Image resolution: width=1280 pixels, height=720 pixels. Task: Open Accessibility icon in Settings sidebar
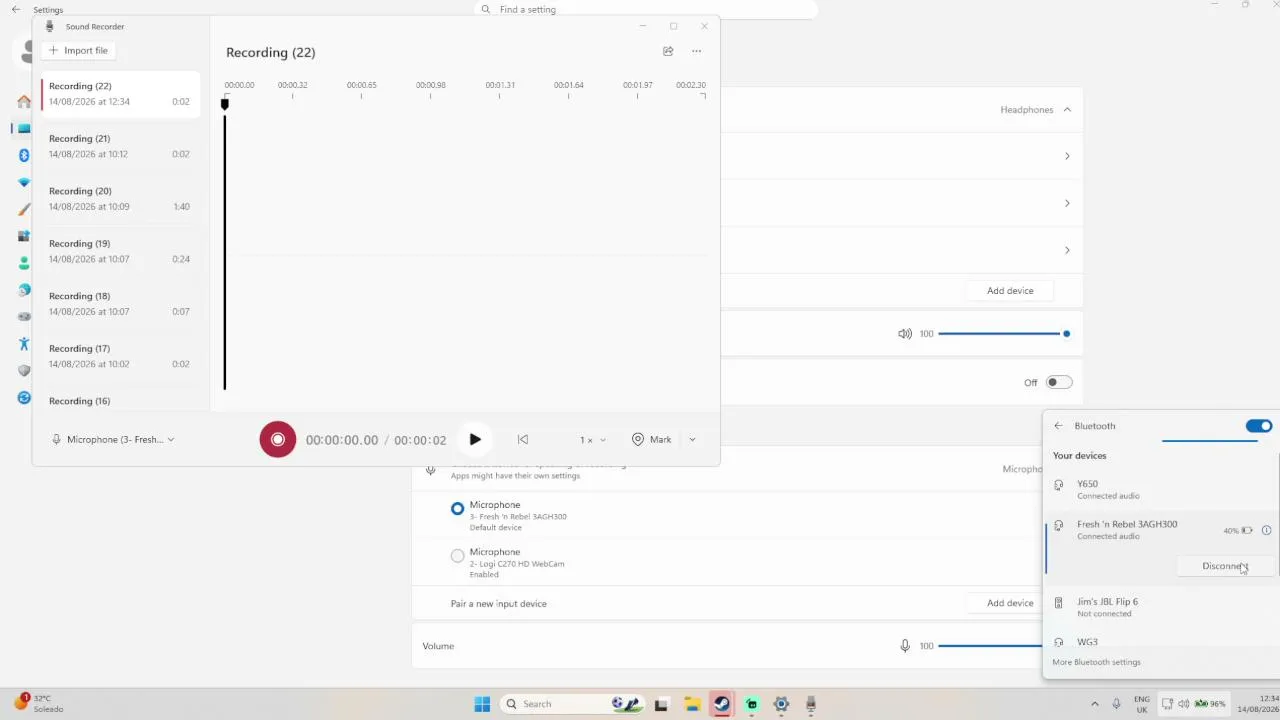pyautogui.click(x=24, y=343)
